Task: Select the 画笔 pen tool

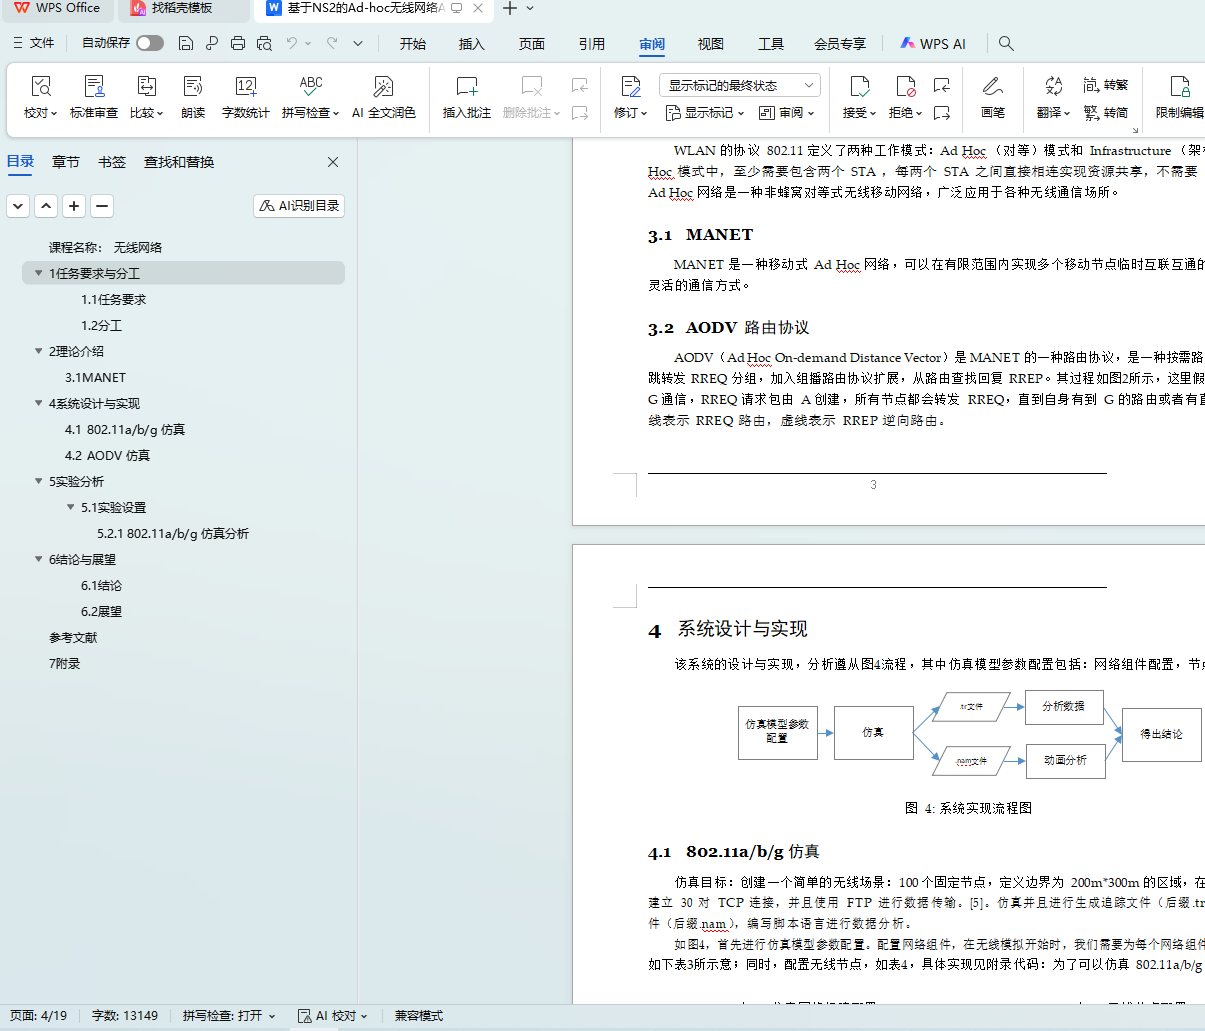Action: coord(992,87)
